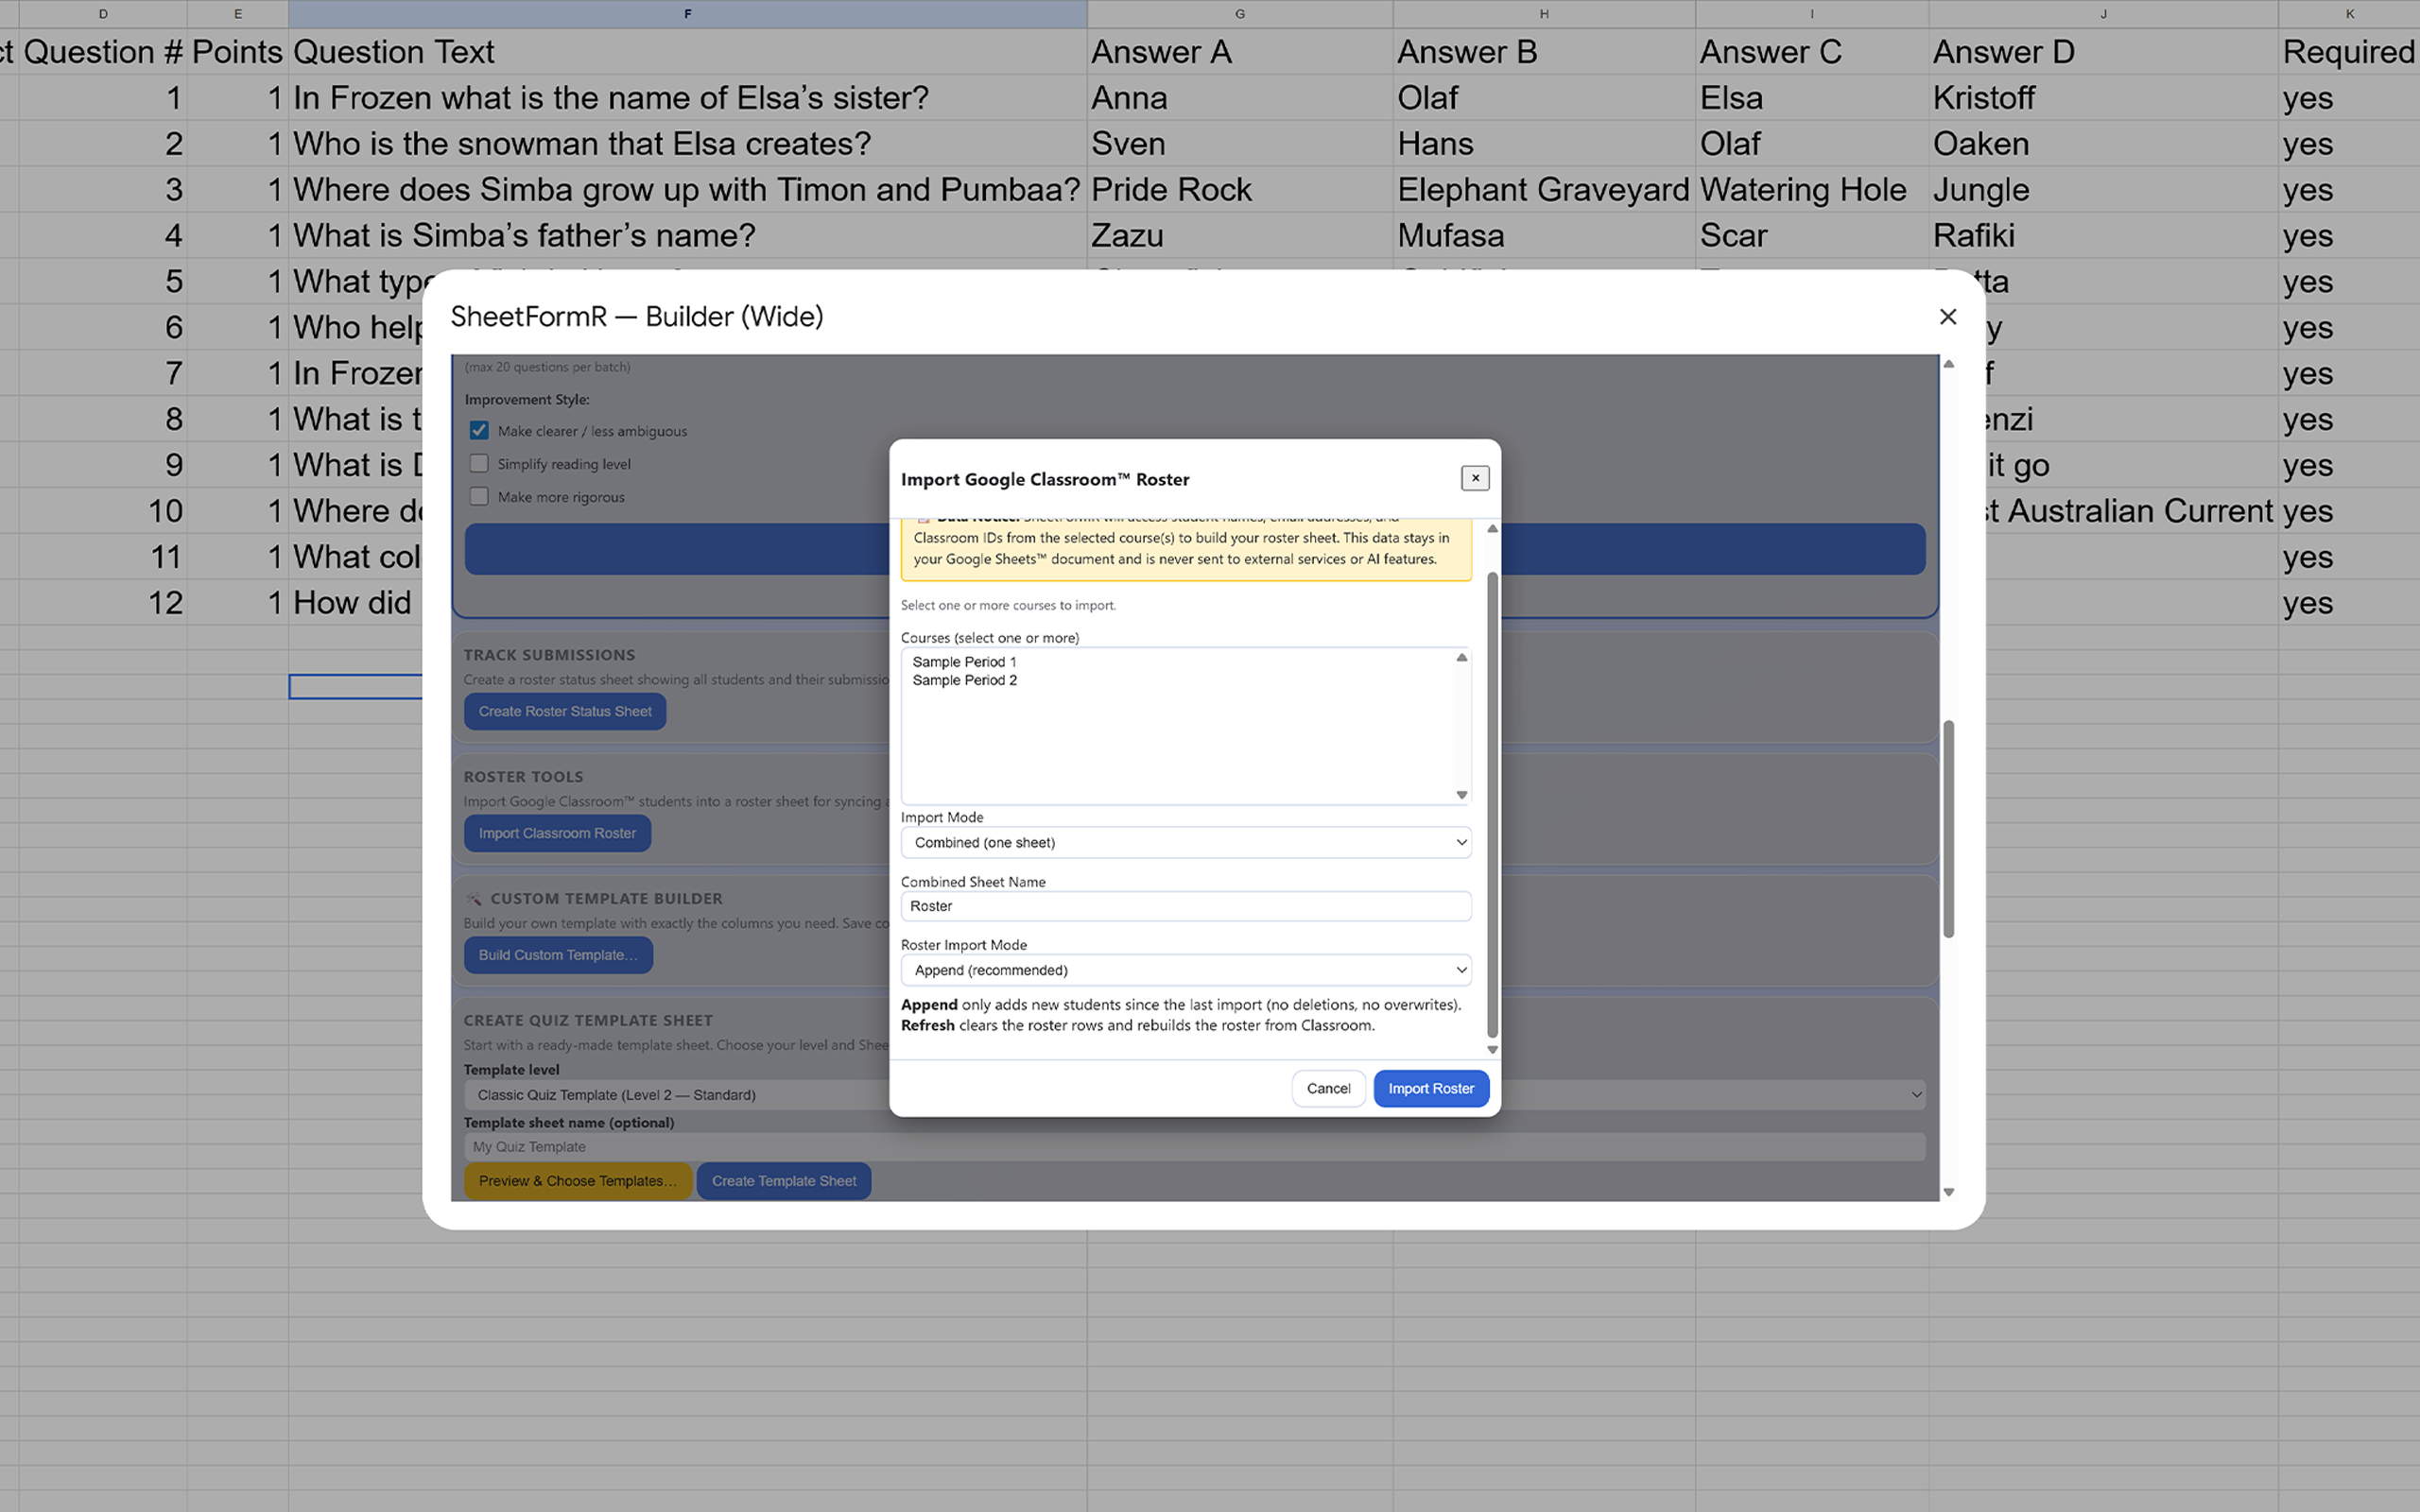
Task: Click Preview & Choose Templates button
Action: tap(578, 1180)
